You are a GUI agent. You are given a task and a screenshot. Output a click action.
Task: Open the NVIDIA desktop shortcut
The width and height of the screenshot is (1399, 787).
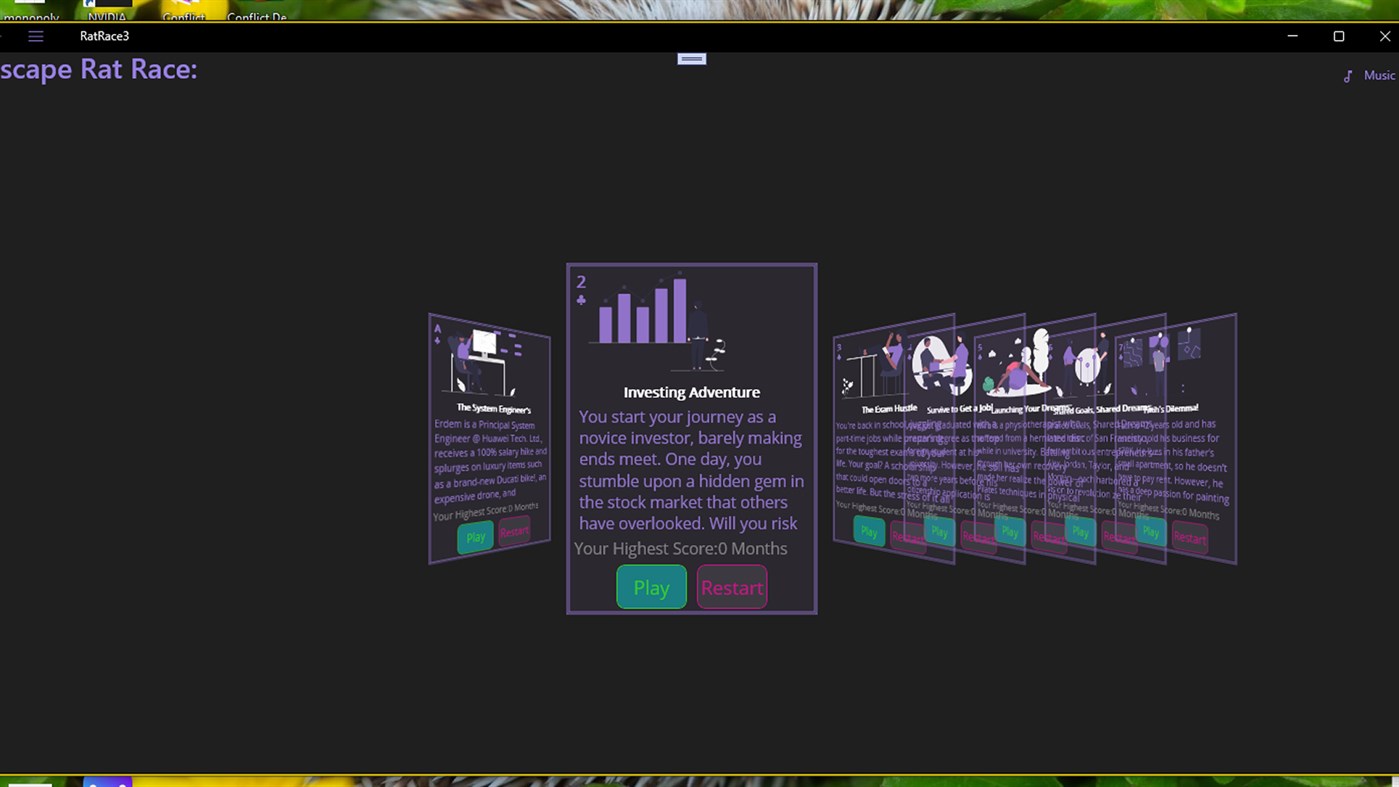tap(107, 10)
